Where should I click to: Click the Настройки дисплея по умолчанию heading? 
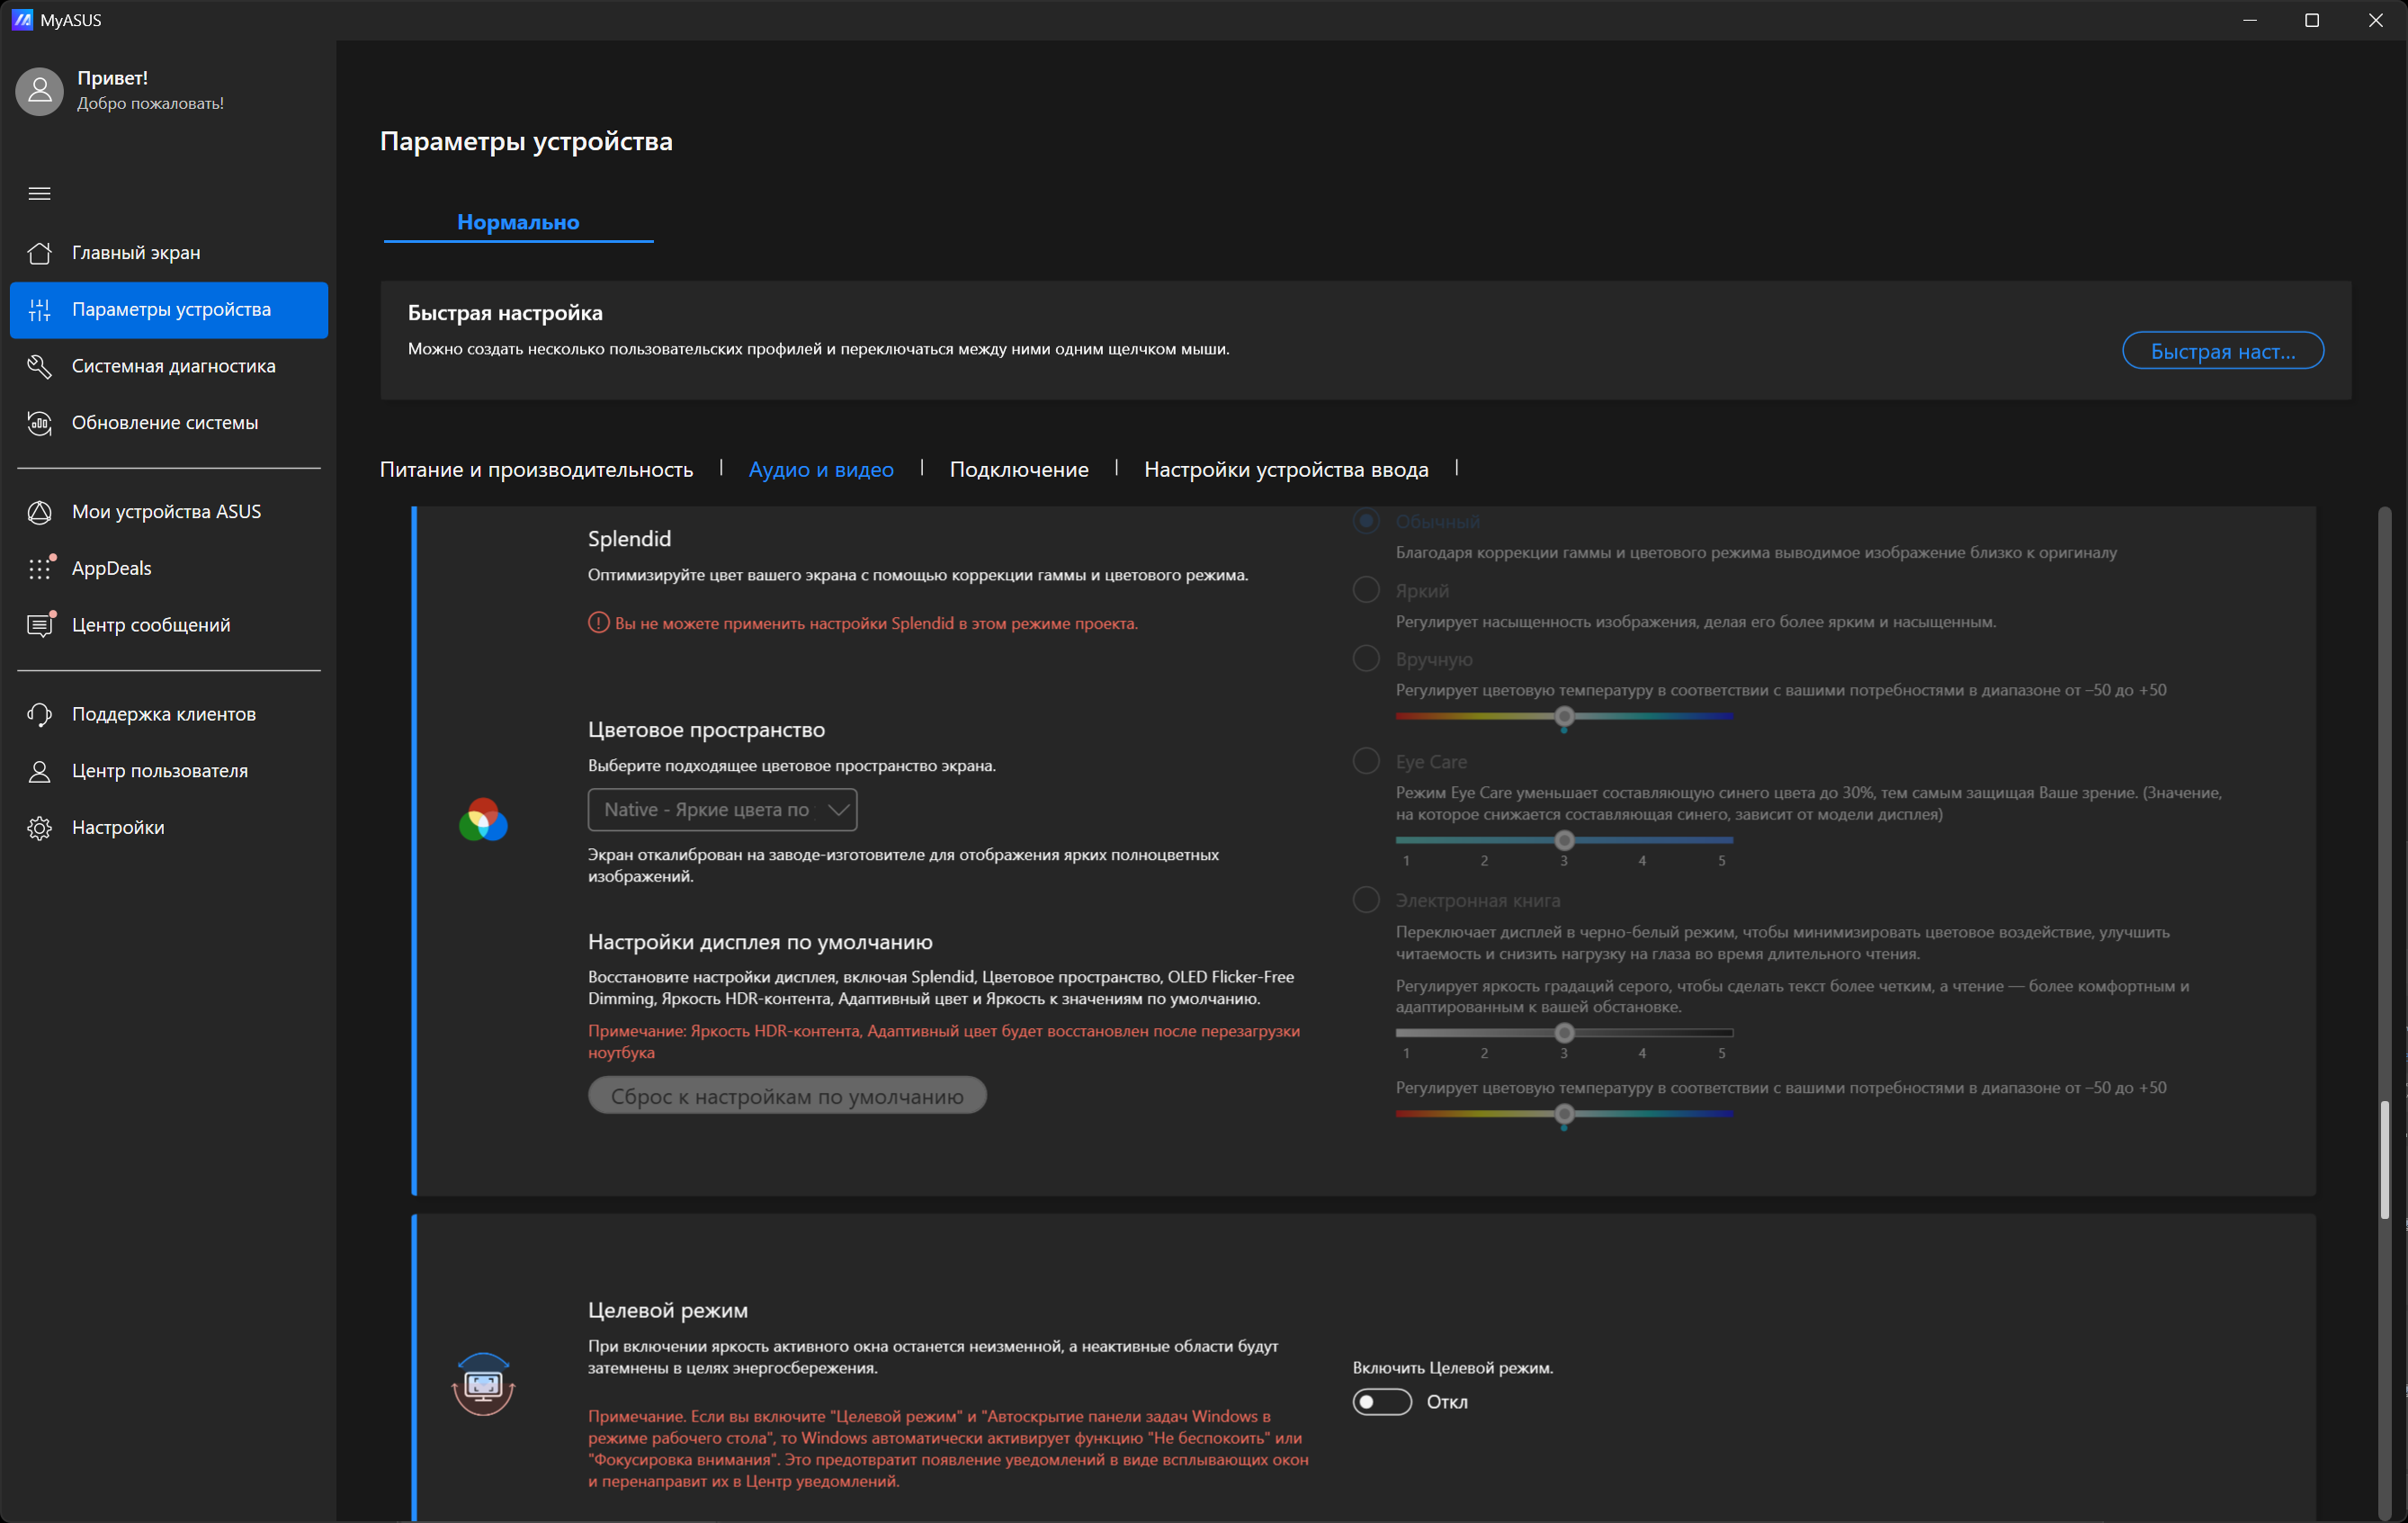pos(760,942)
